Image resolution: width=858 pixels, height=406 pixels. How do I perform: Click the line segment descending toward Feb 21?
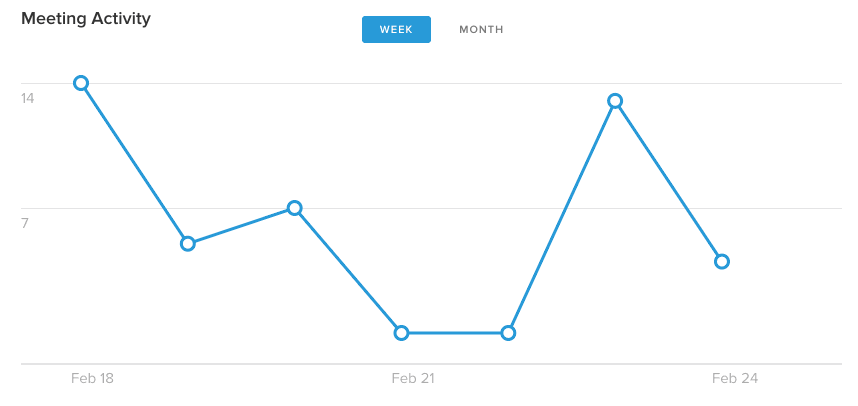point(347,270)
